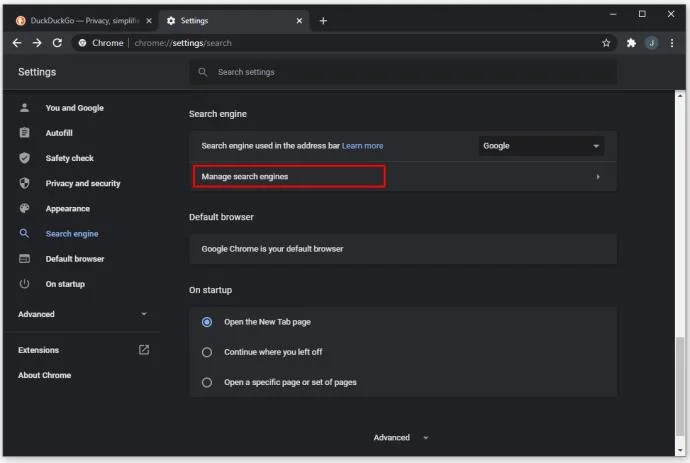Open the Extensions puzzle piece menu
The width and height of the screenshot is (690, 463).
pyautogui.click(x=631, y=43)
